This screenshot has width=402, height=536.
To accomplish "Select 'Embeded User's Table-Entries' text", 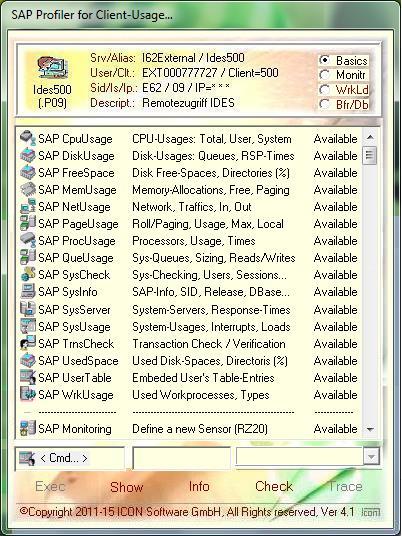I will [x=203, y=378].
